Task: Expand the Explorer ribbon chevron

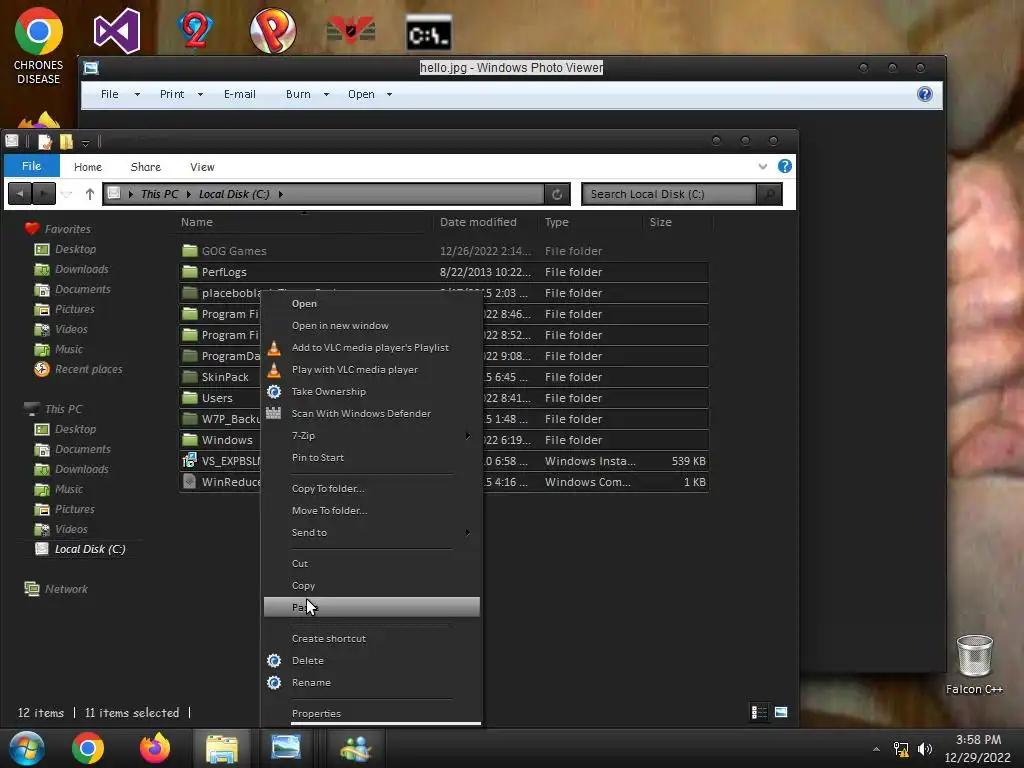Action: pyautogui.click(x=762, y=167)
